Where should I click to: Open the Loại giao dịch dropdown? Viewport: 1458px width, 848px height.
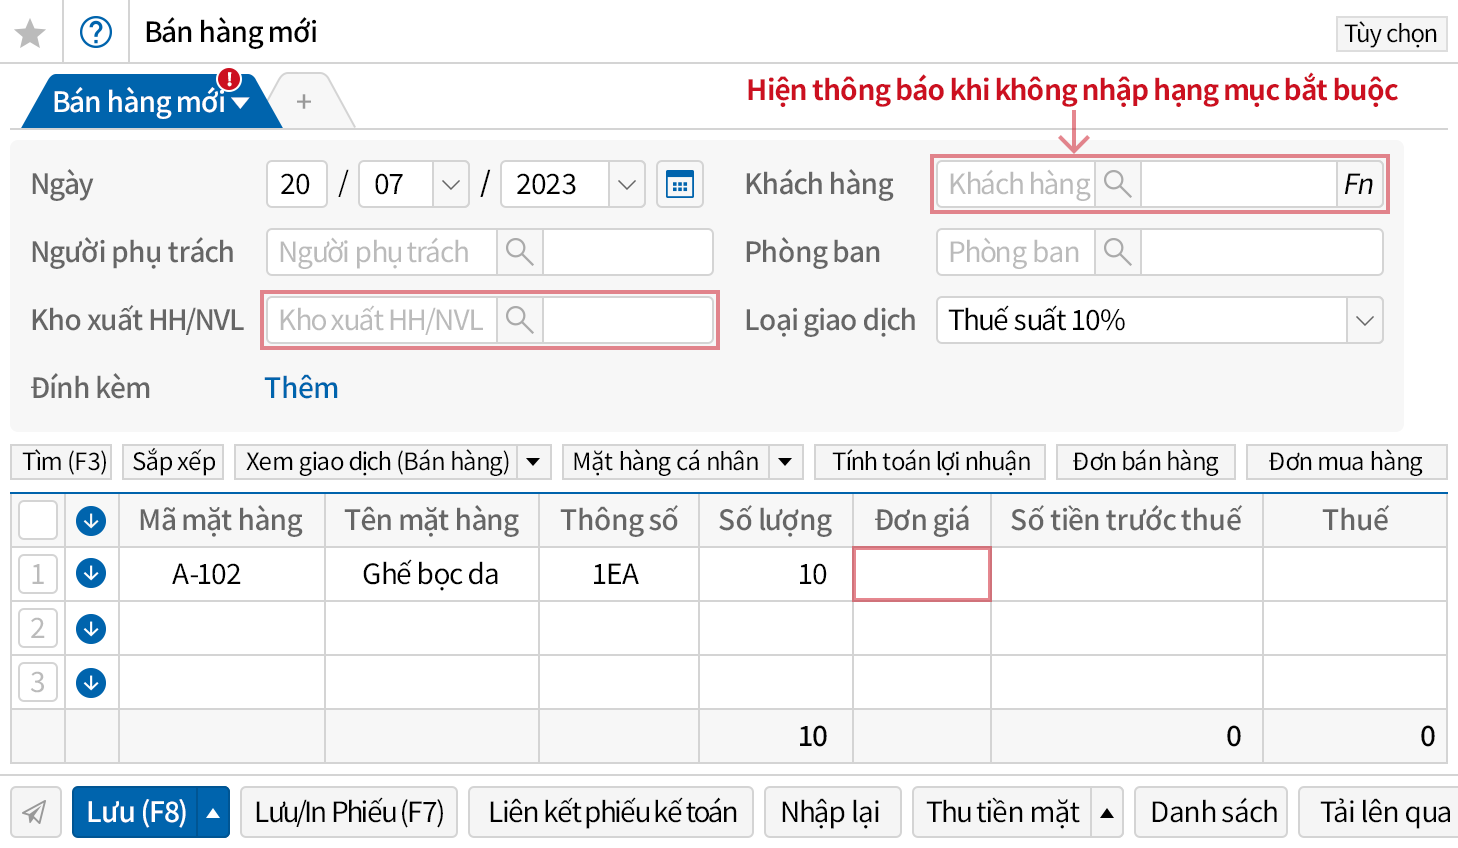[x=1364, y=321]
